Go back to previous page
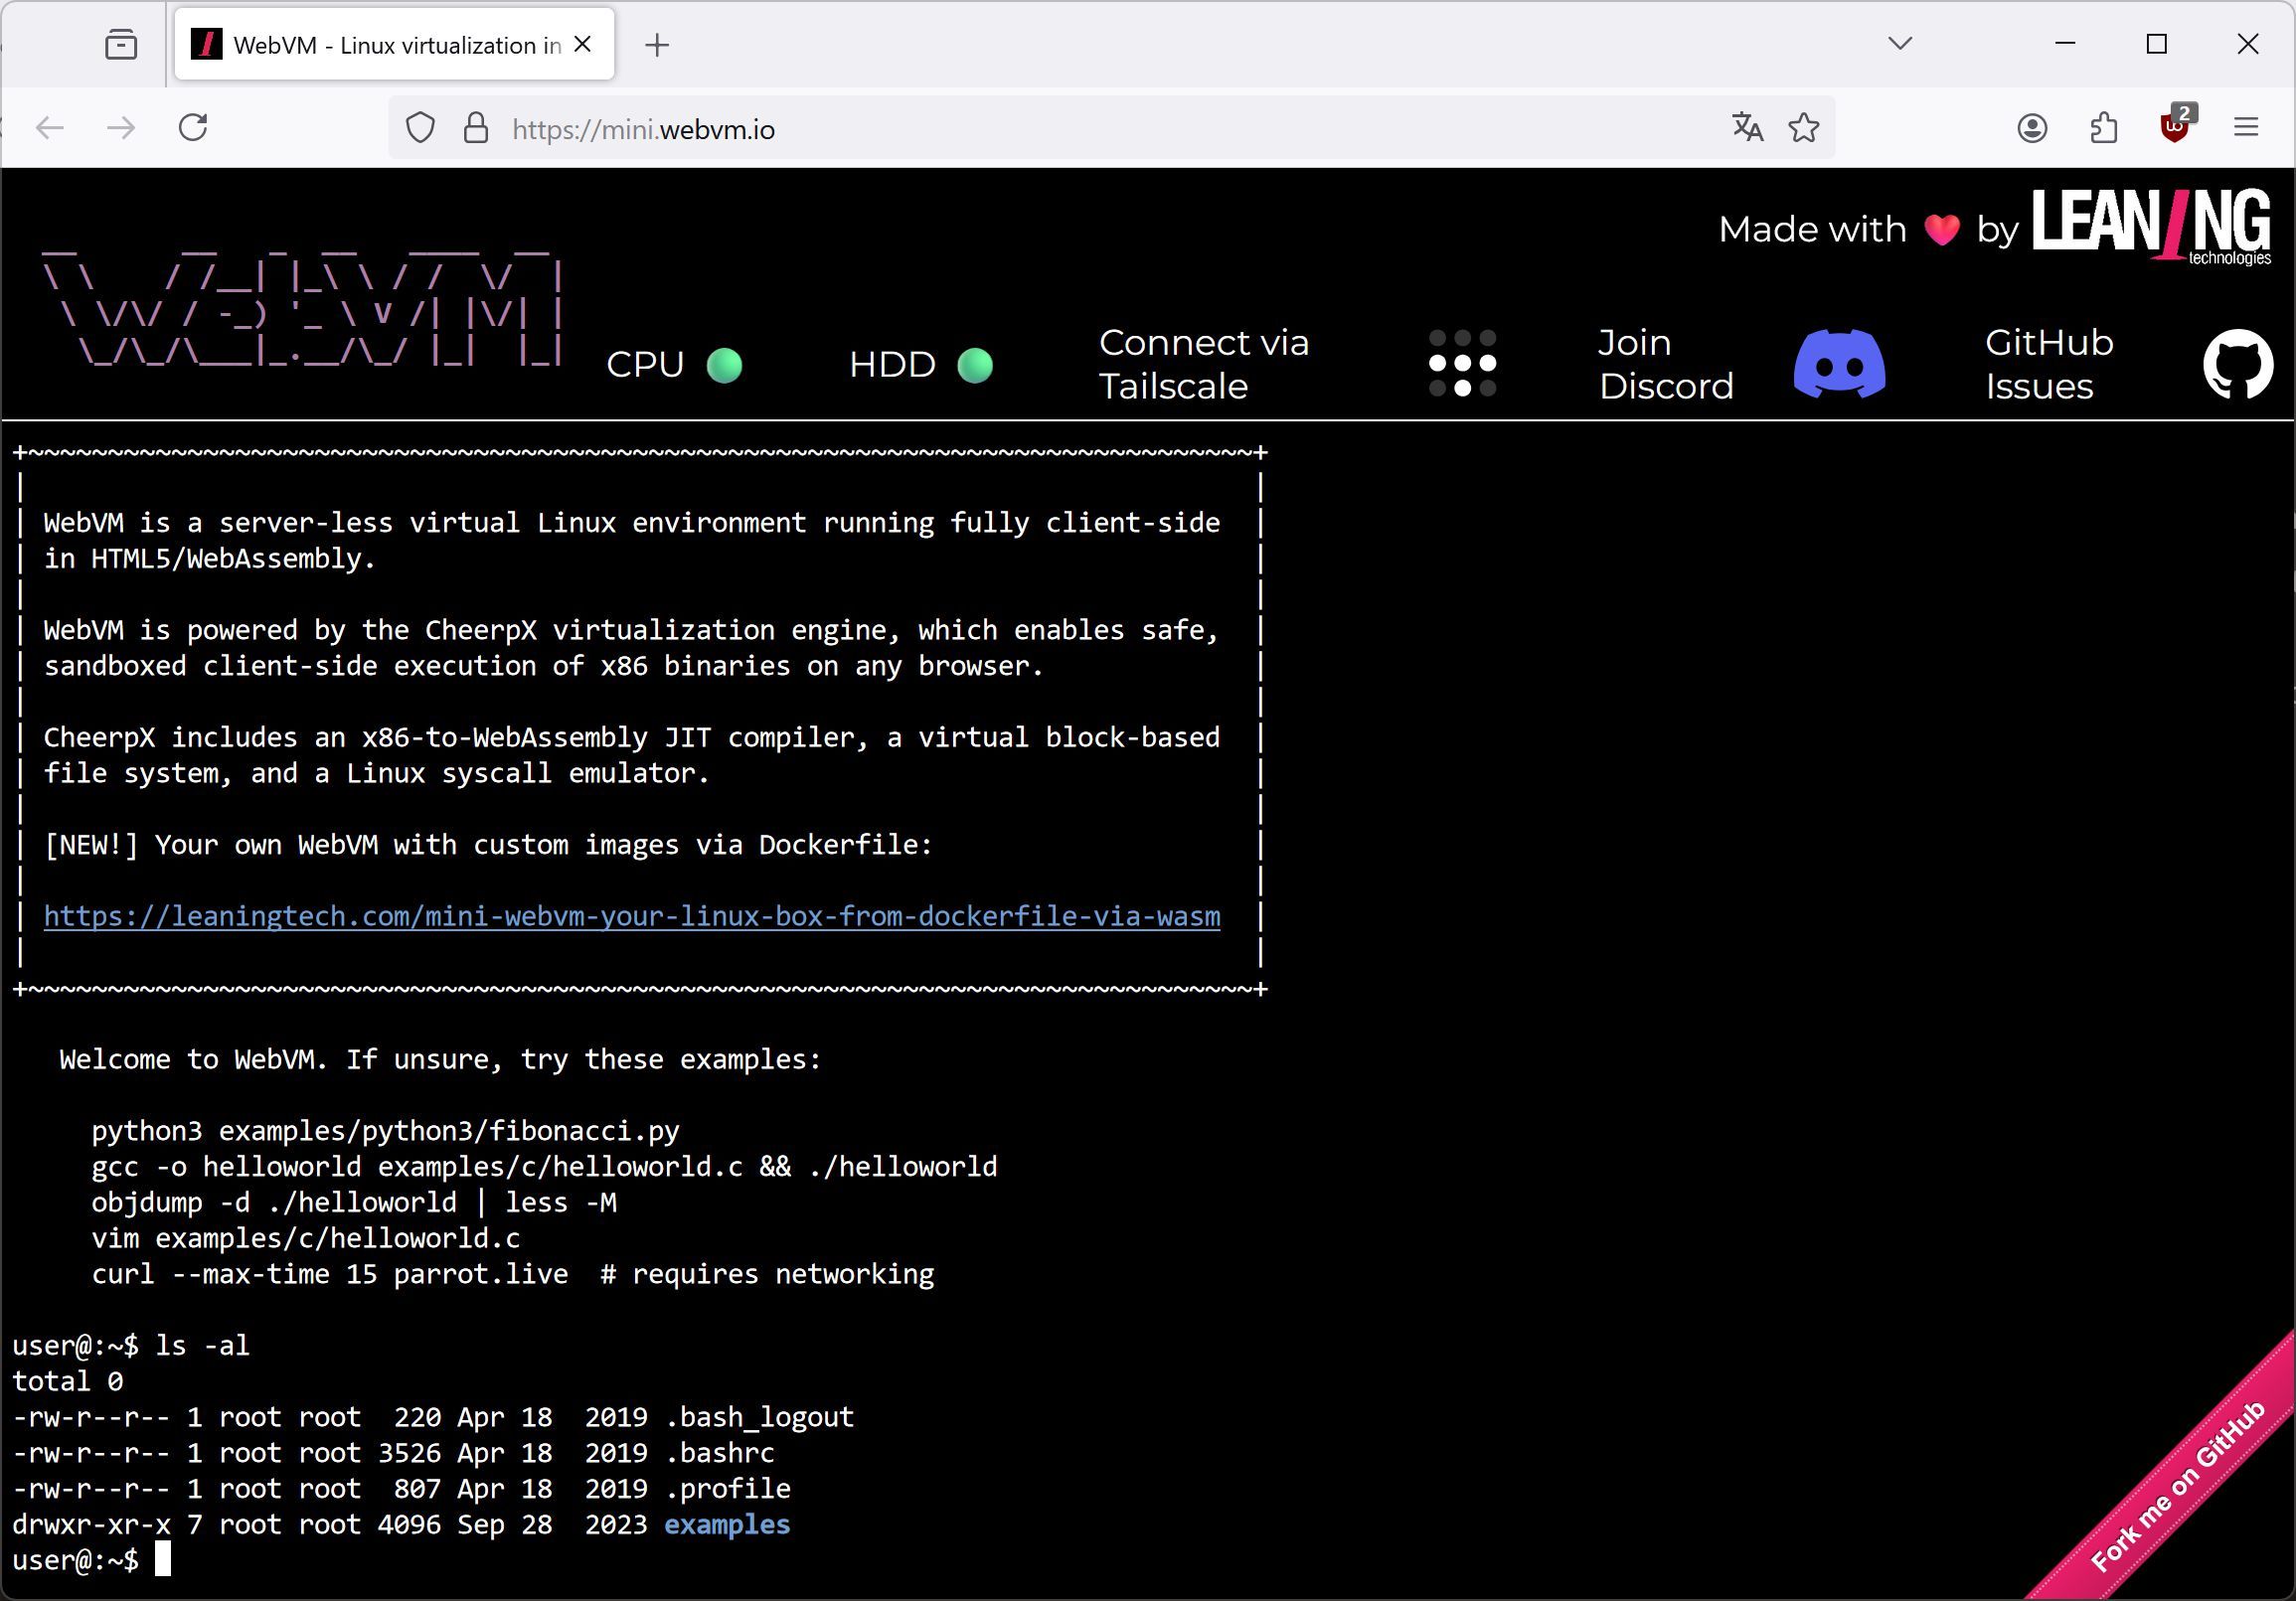This screenshot has height=1601, width=2296. (50, 128)
